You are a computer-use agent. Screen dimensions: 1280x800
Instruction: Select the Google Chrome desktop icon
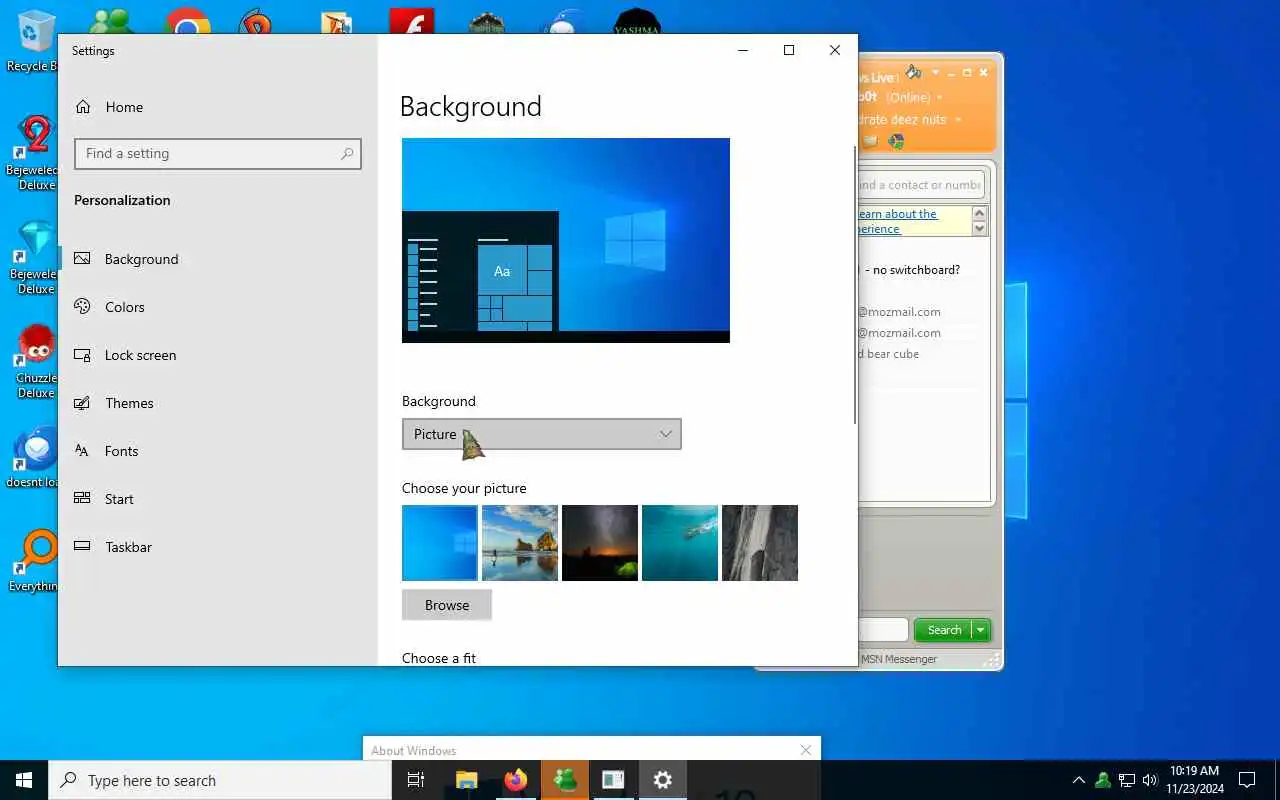pyautogui.click(x=187, y=22)
